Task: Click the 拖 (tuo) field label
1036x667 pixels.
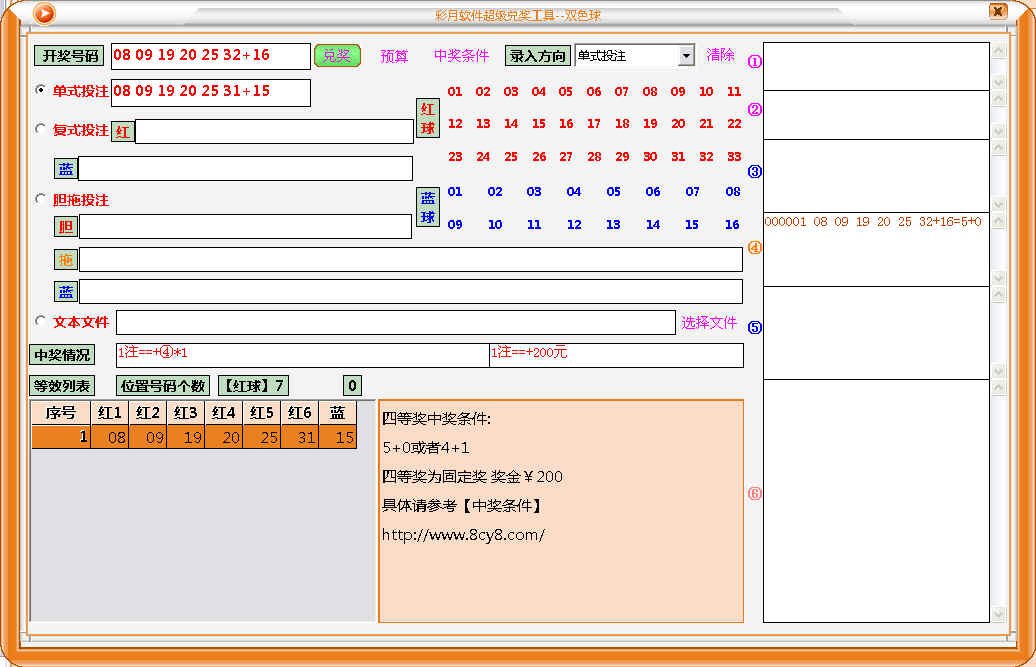Action: (65, 259)
